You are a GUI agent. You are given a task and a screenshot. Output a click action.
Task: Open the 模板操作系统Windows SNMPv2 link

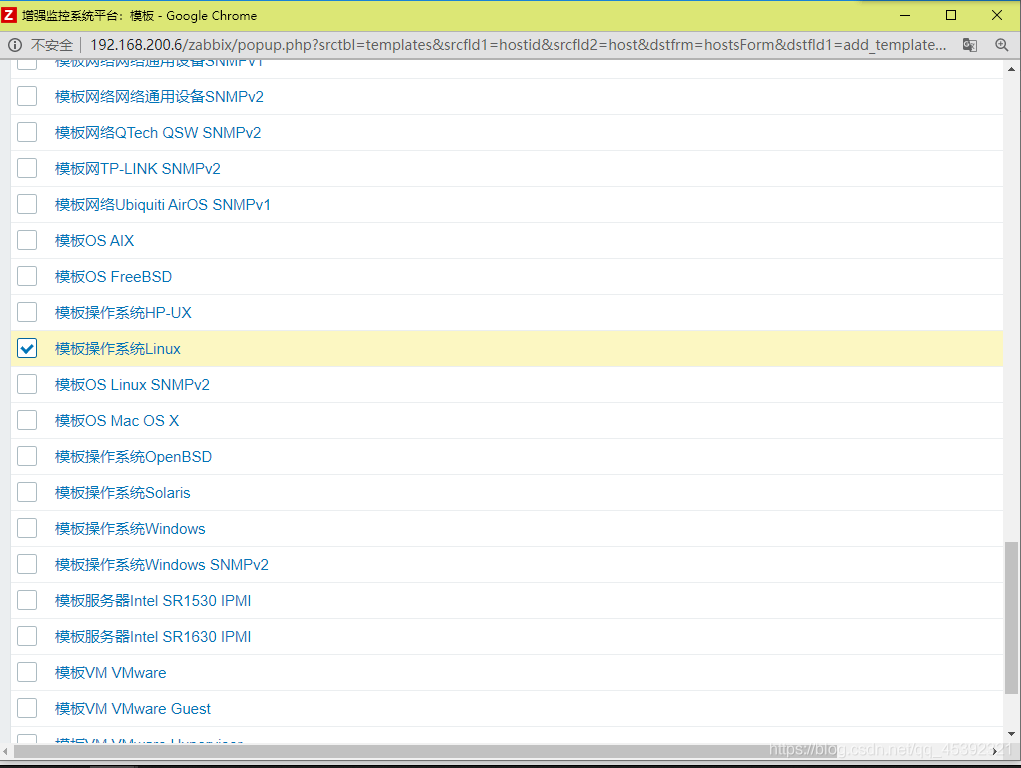click(161, 565)
